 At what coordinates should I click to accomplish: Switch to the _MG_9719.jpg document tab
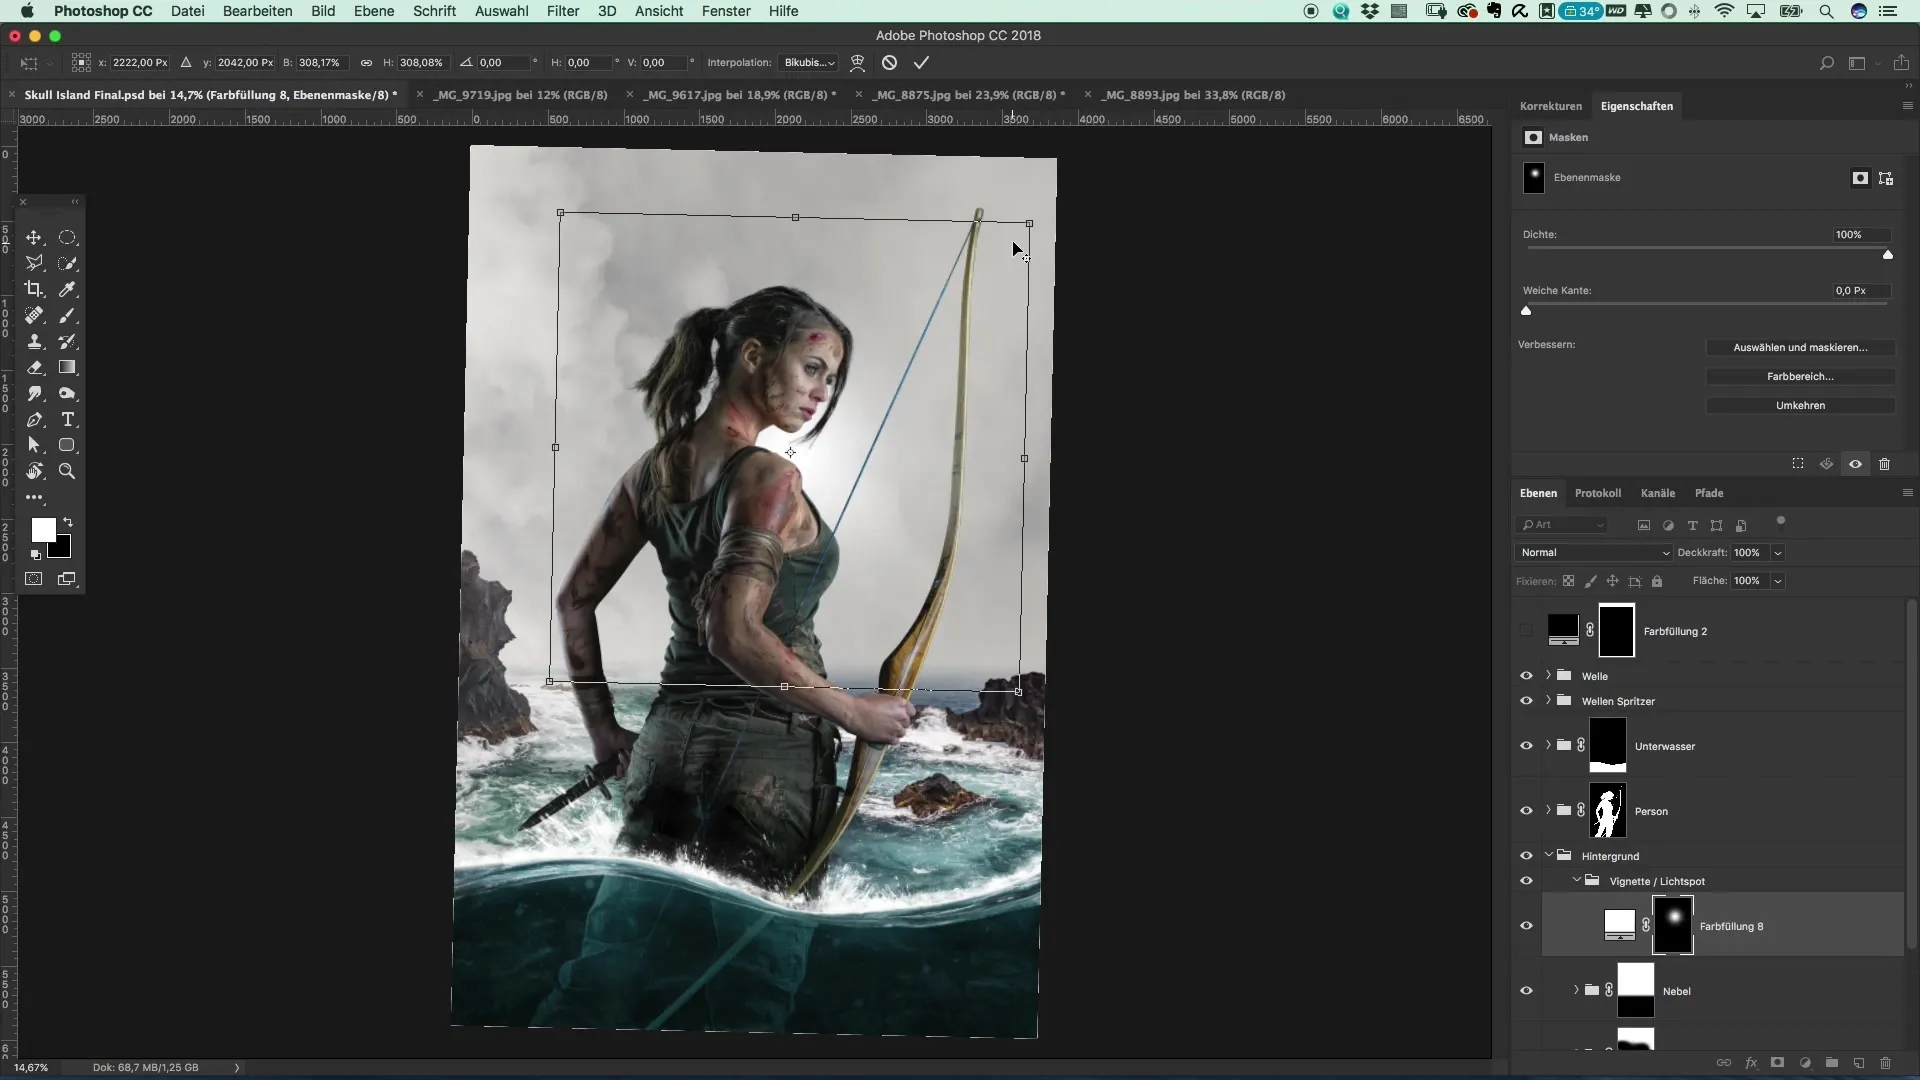tap(520, 95)
